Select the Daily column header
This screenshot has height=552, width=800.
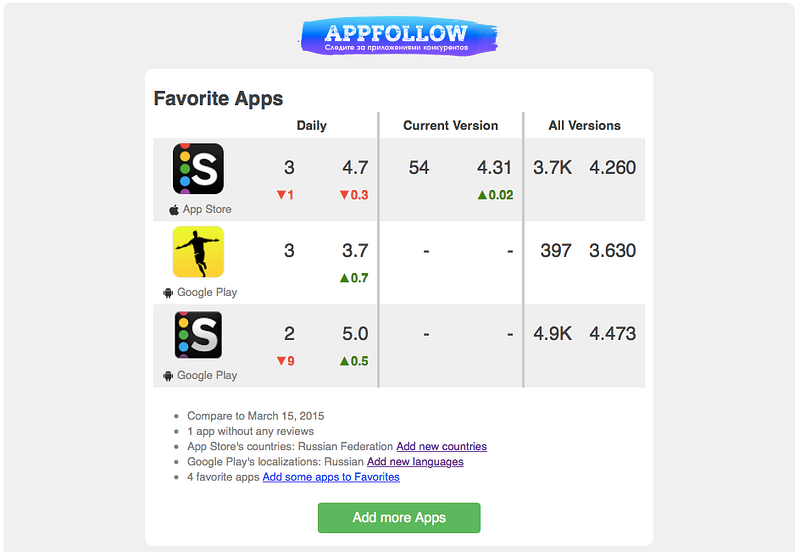[311, 126]
